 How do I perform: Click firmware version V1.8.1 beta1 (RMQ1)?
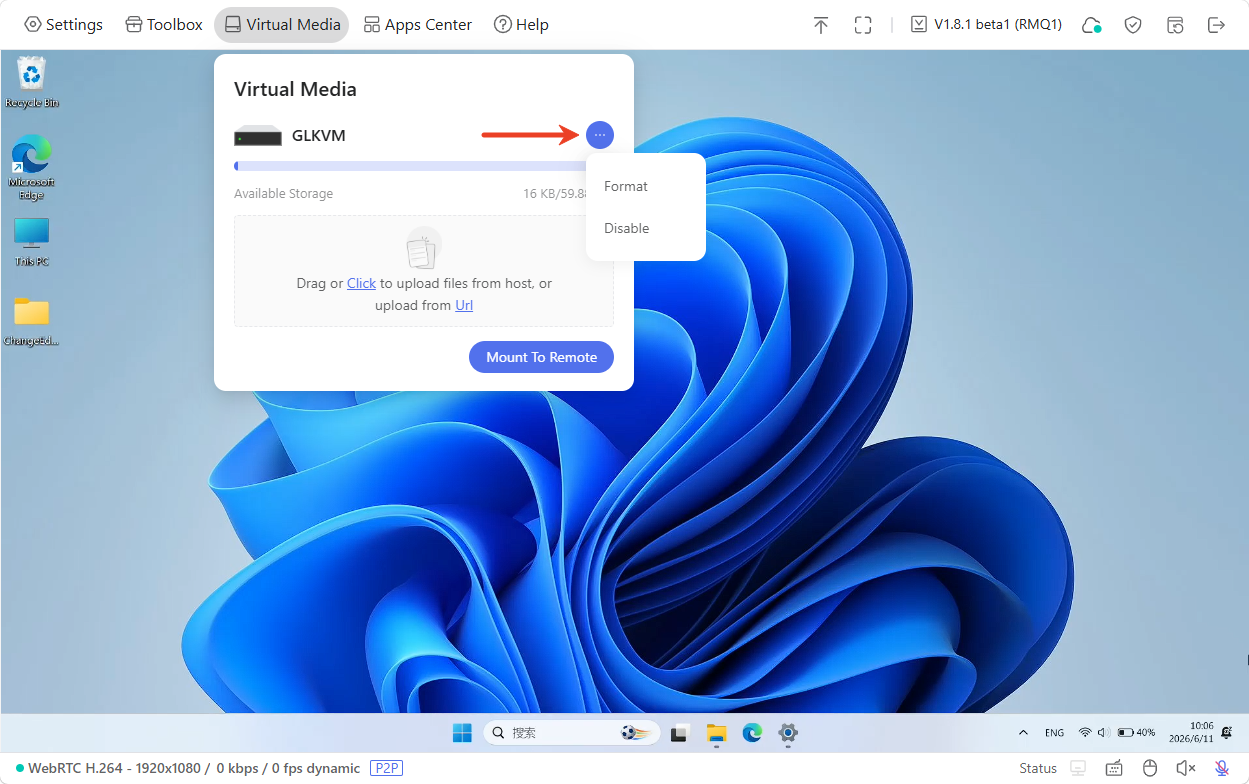986,25
